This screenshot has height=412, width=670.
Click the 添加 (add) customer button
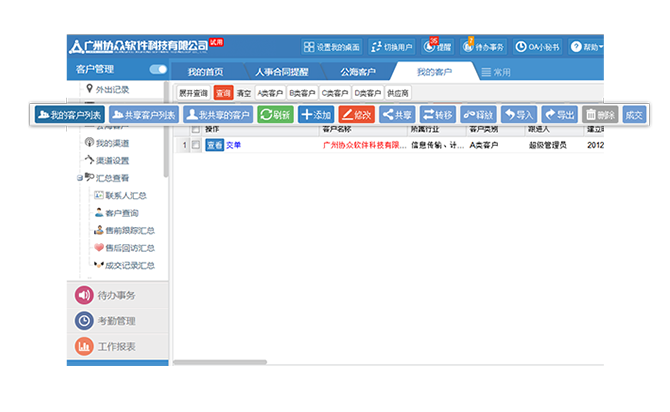tap(316, 115)
